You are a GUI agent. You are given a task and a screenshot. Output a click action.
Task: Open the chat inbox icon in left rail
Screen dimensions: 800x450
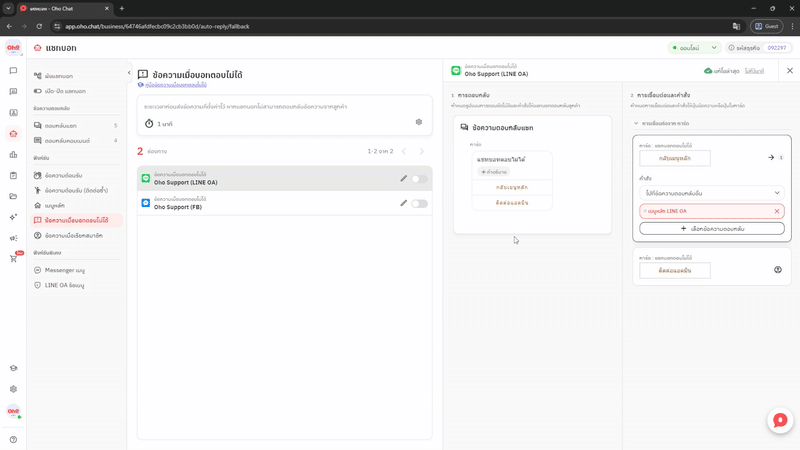coord(13,71)
